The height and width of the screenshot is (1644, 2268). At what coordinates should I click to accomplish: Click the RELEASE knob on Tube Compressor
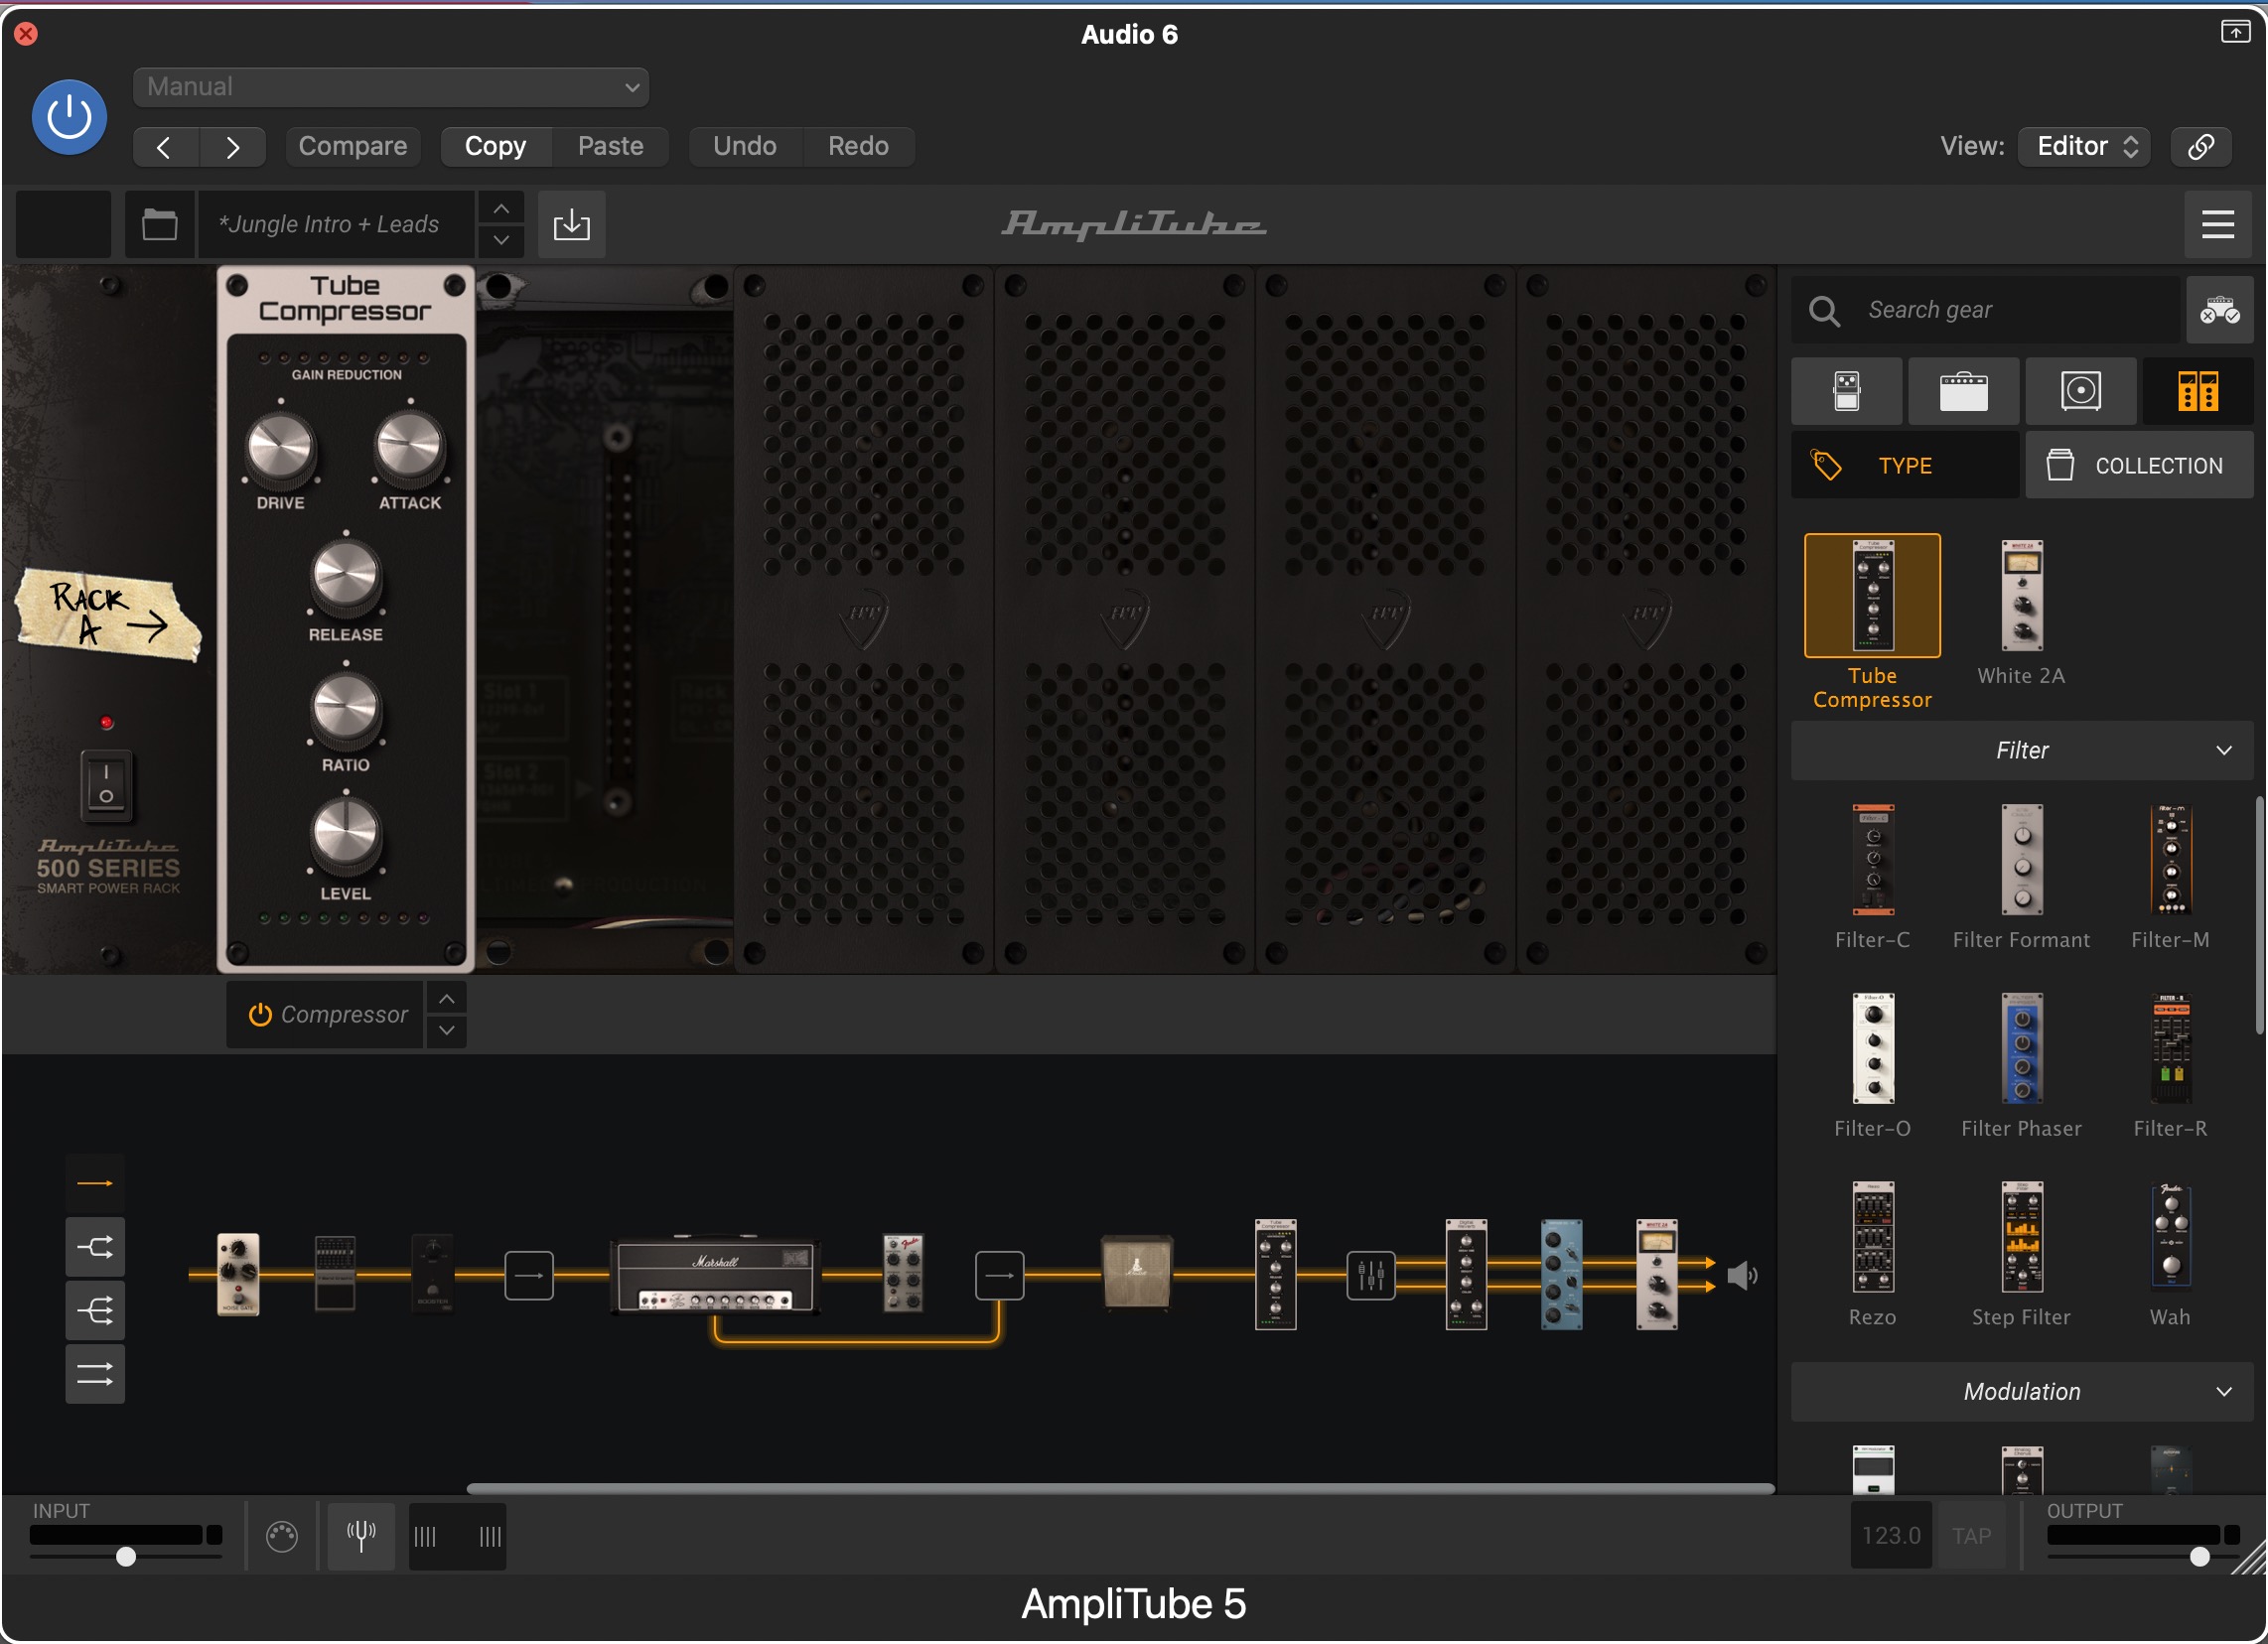click(x=345, y=578)
